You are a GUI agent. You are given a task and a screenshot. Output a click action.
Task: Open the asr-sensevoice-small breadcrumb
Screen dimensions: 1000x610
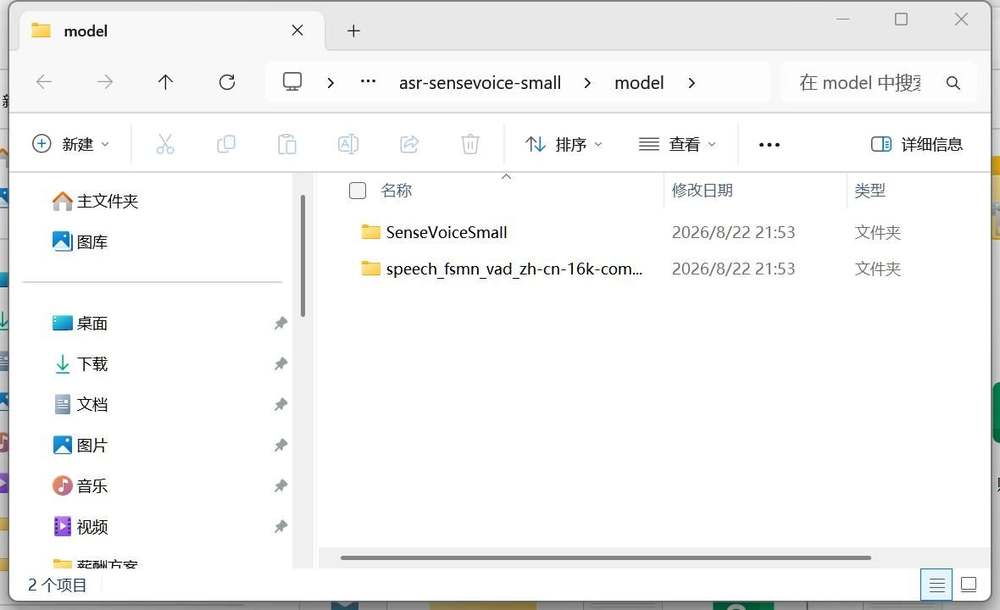point(480,83)
